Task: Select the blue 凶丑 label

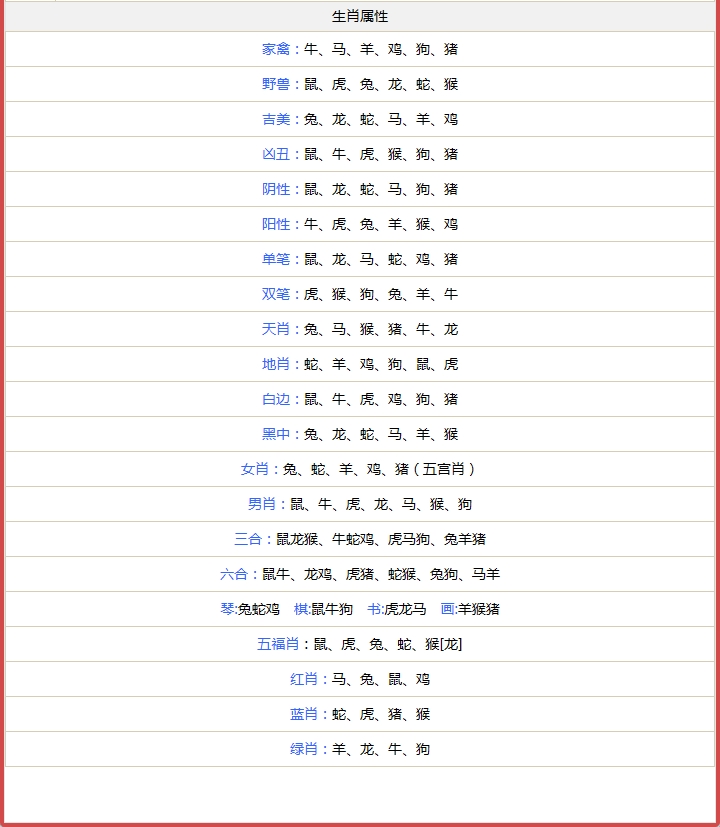Action: coord(276,154)
